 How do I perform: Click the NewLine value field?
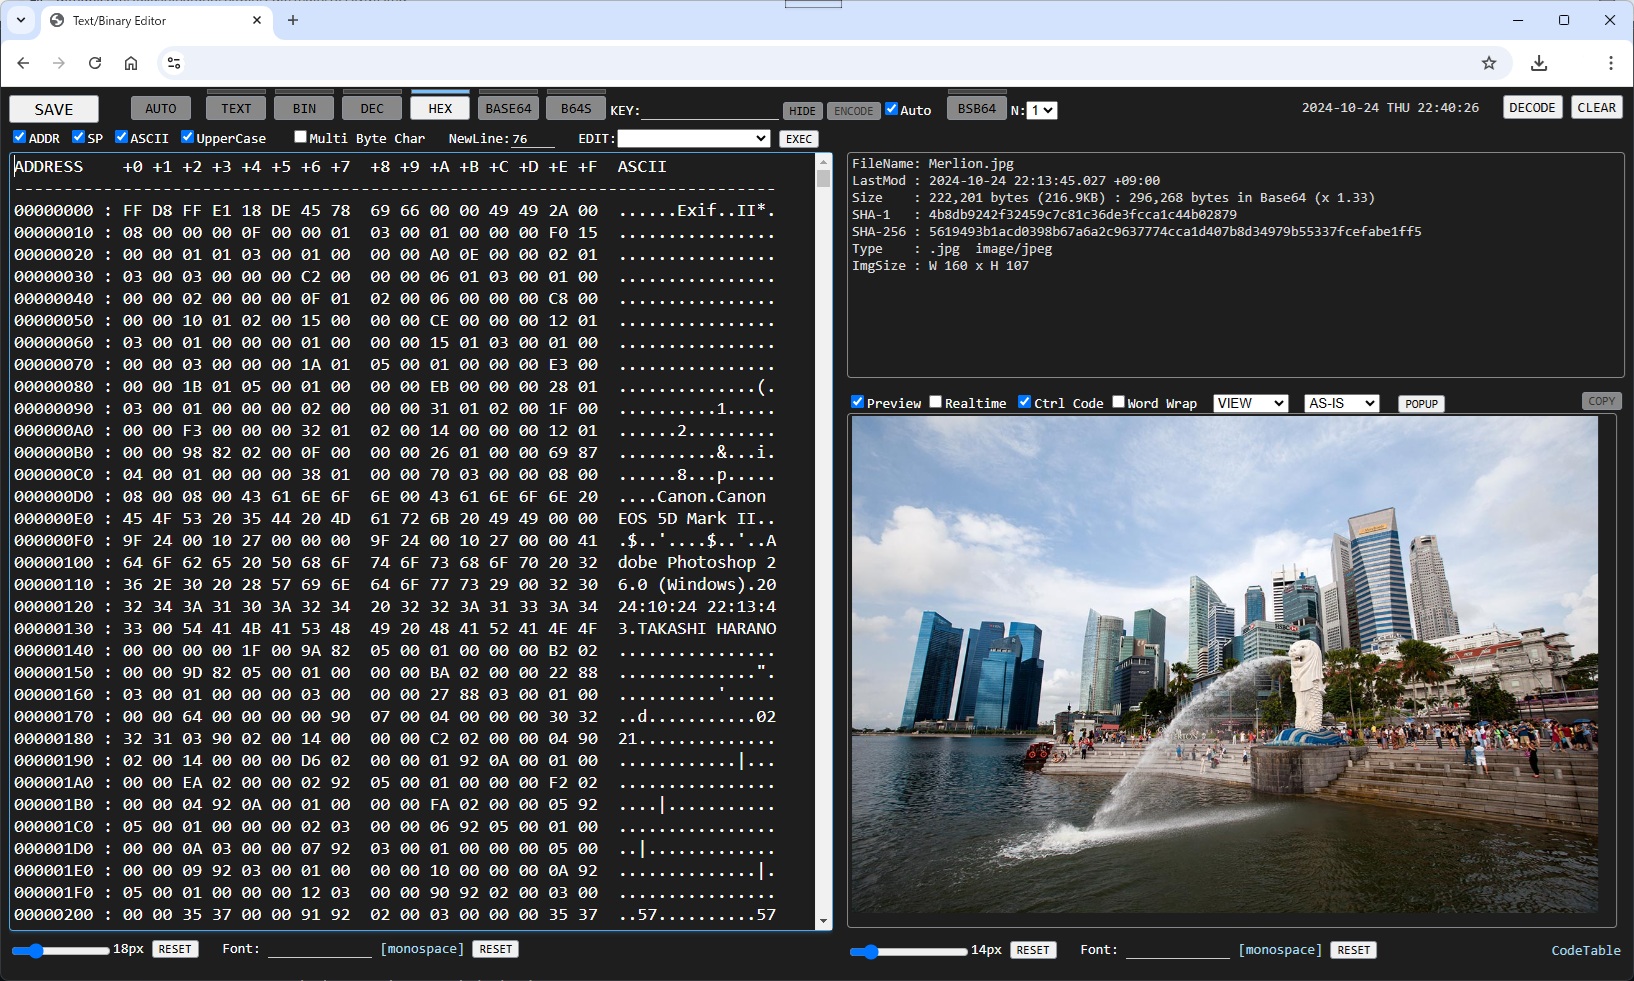535,139
